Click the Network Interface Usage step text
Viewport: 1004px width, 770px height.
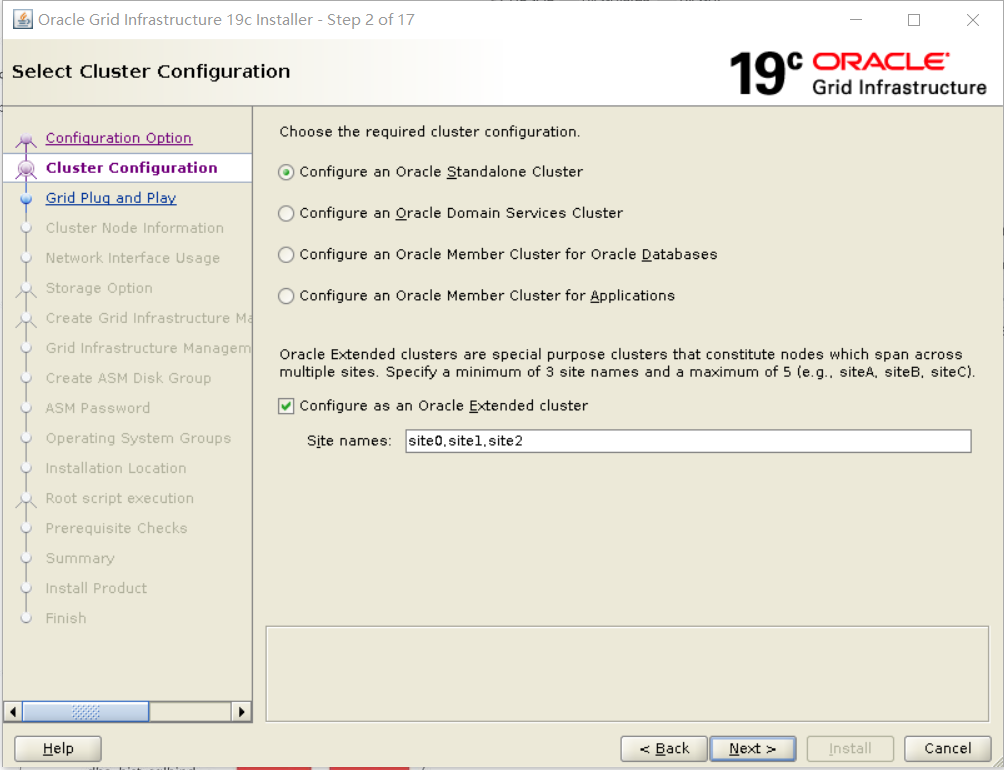coord(133,258)
